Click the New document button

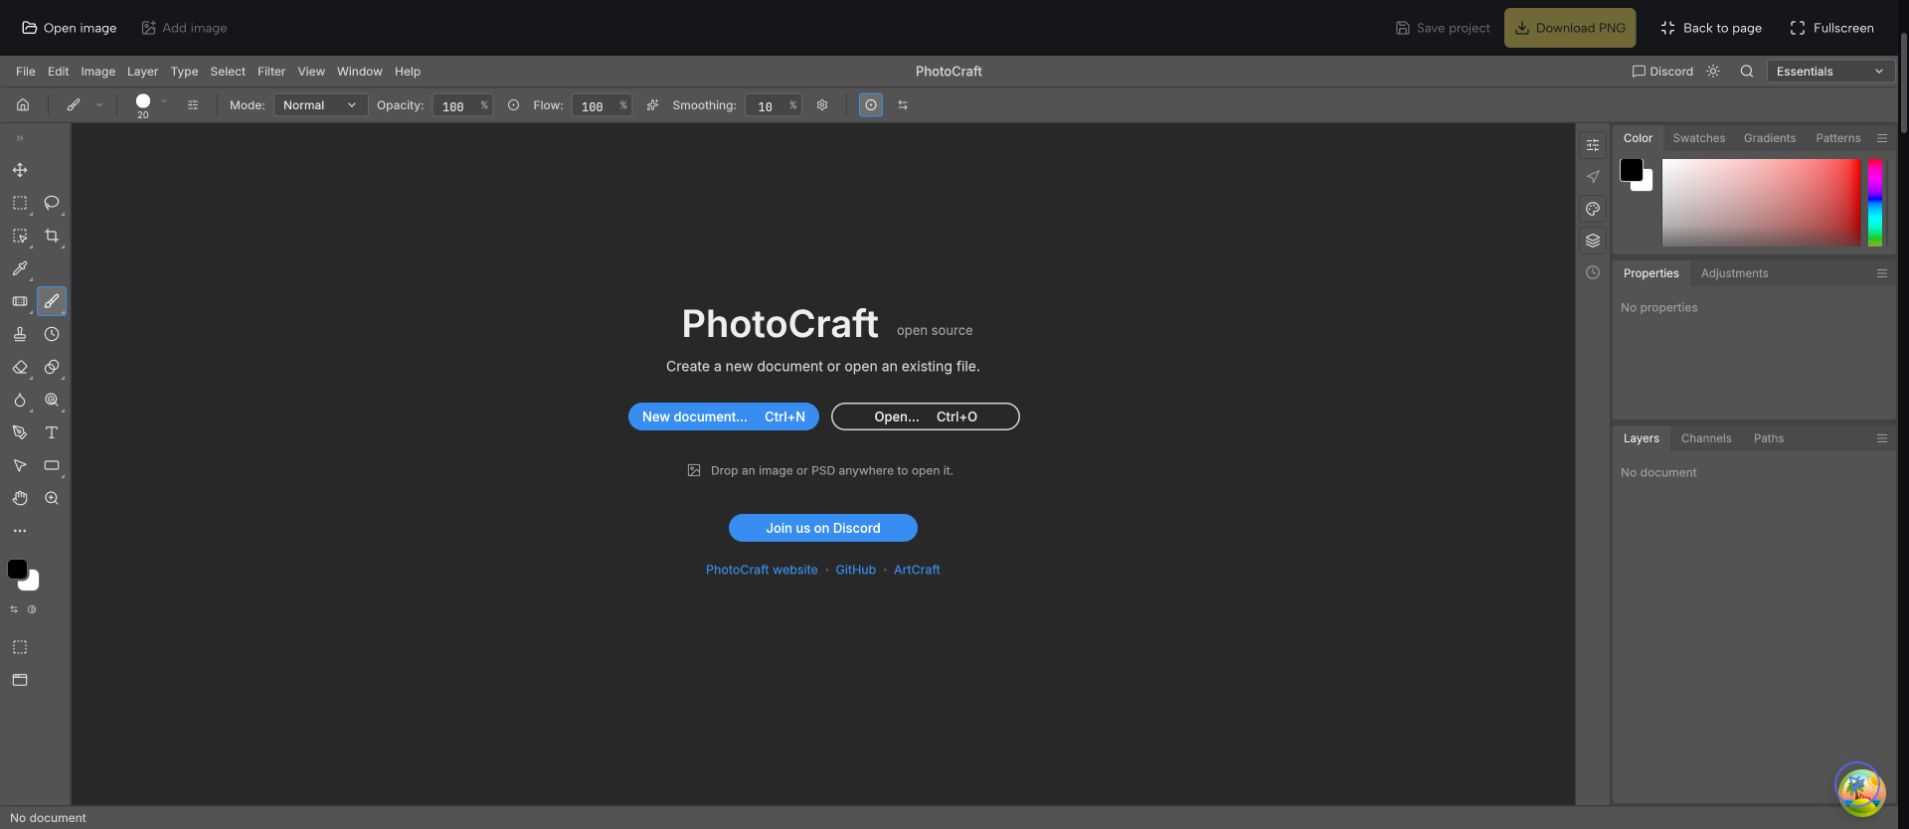pos(723,417)
